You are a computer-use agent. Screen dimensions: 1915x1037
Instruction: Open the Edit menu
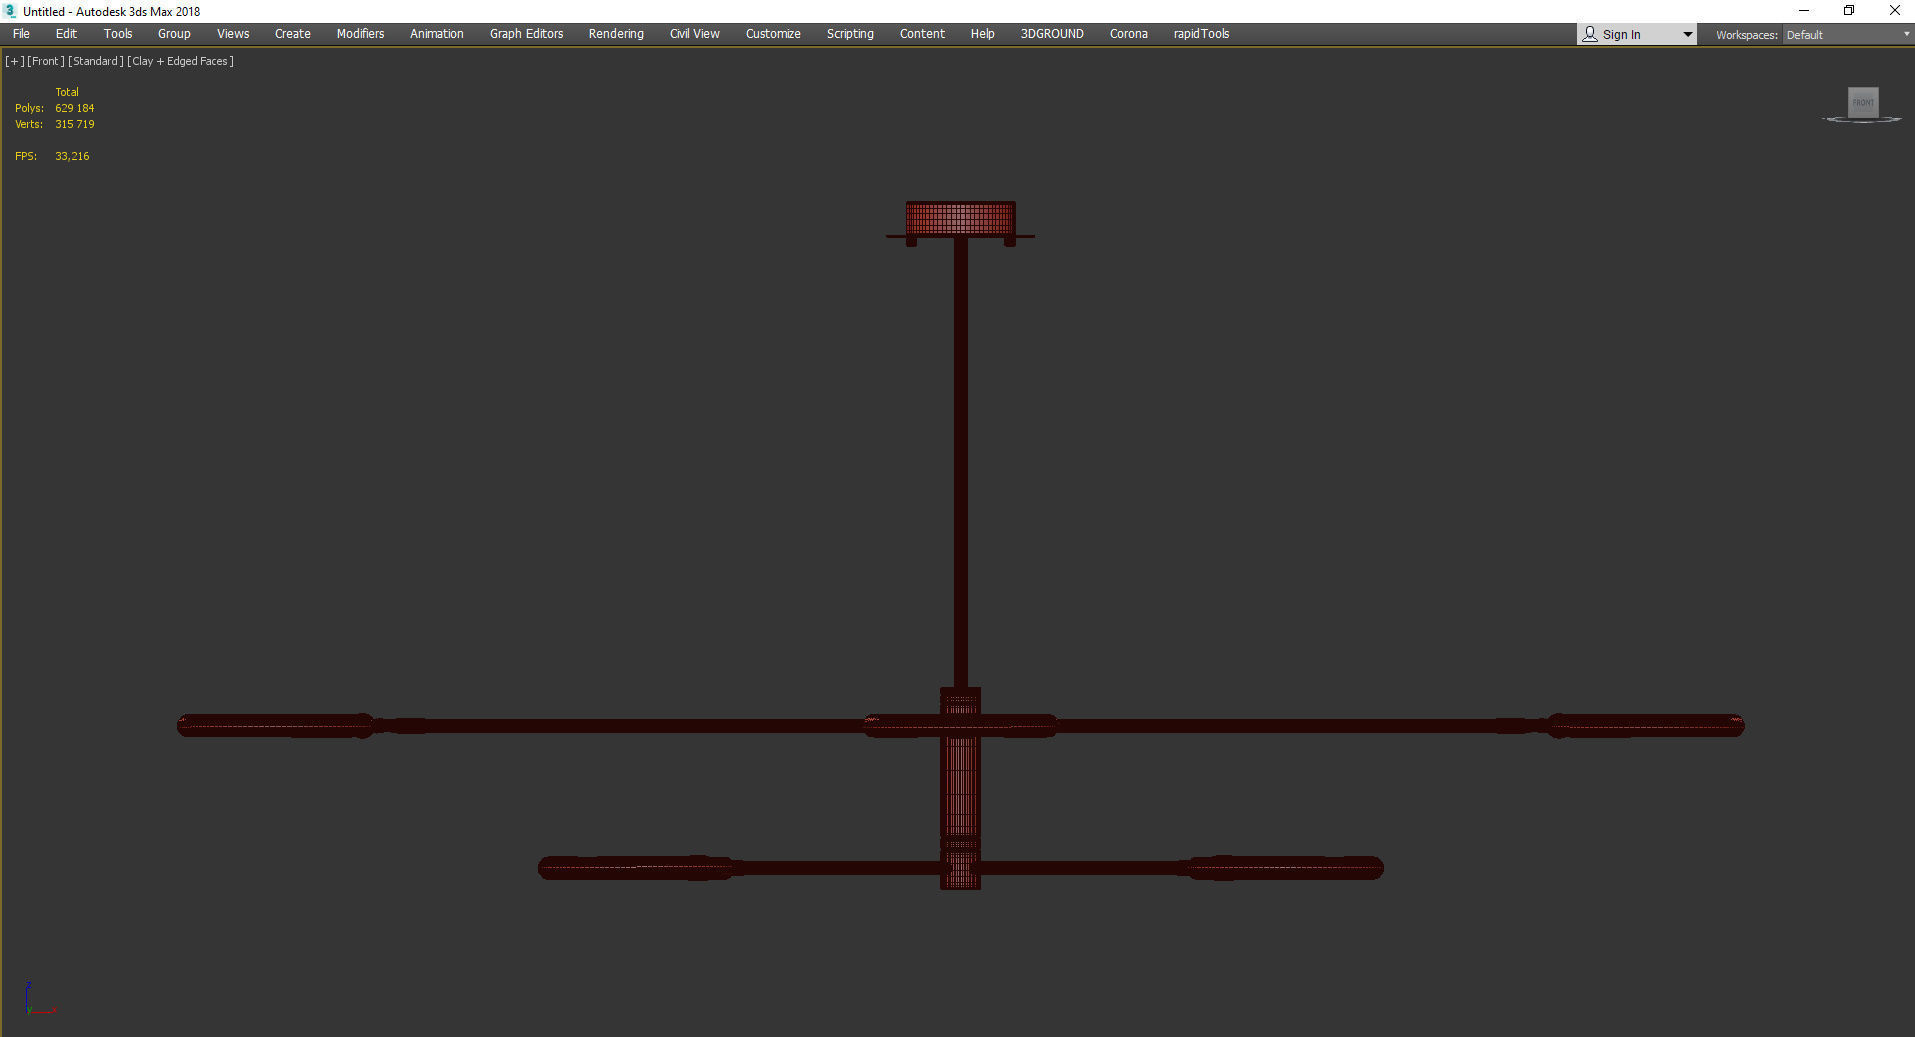click(x=66, y=34)
